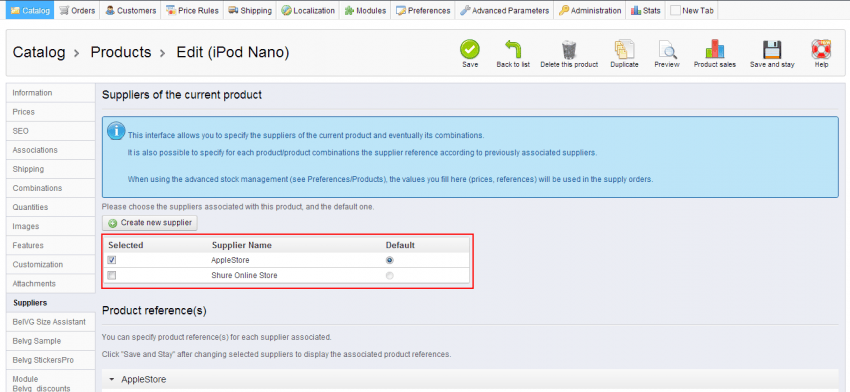Check the Shure Online Store checkbox
Screen dimensions: 850x392
pos(112,275)
